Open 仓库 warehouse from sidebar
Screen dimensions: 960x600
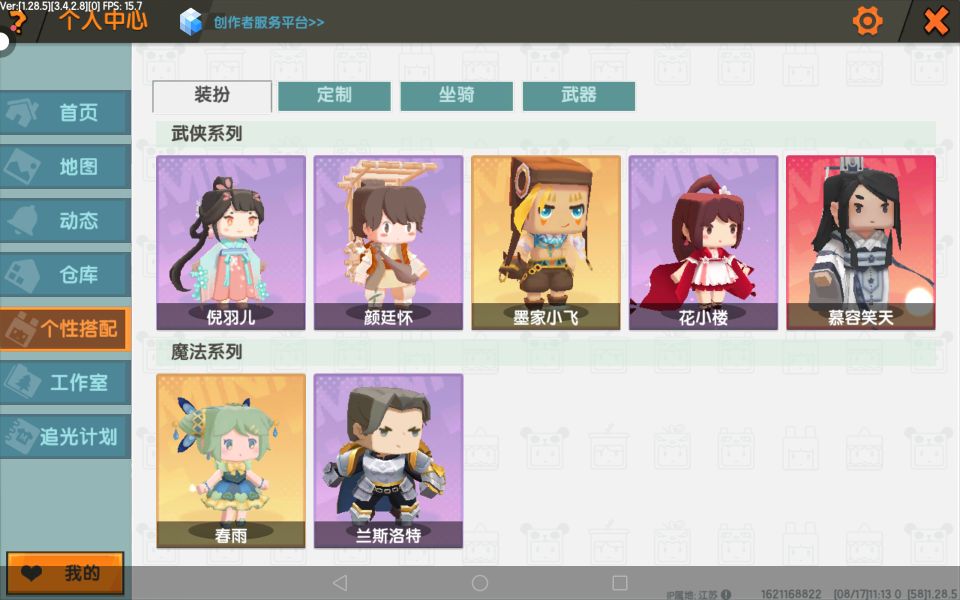66,274
